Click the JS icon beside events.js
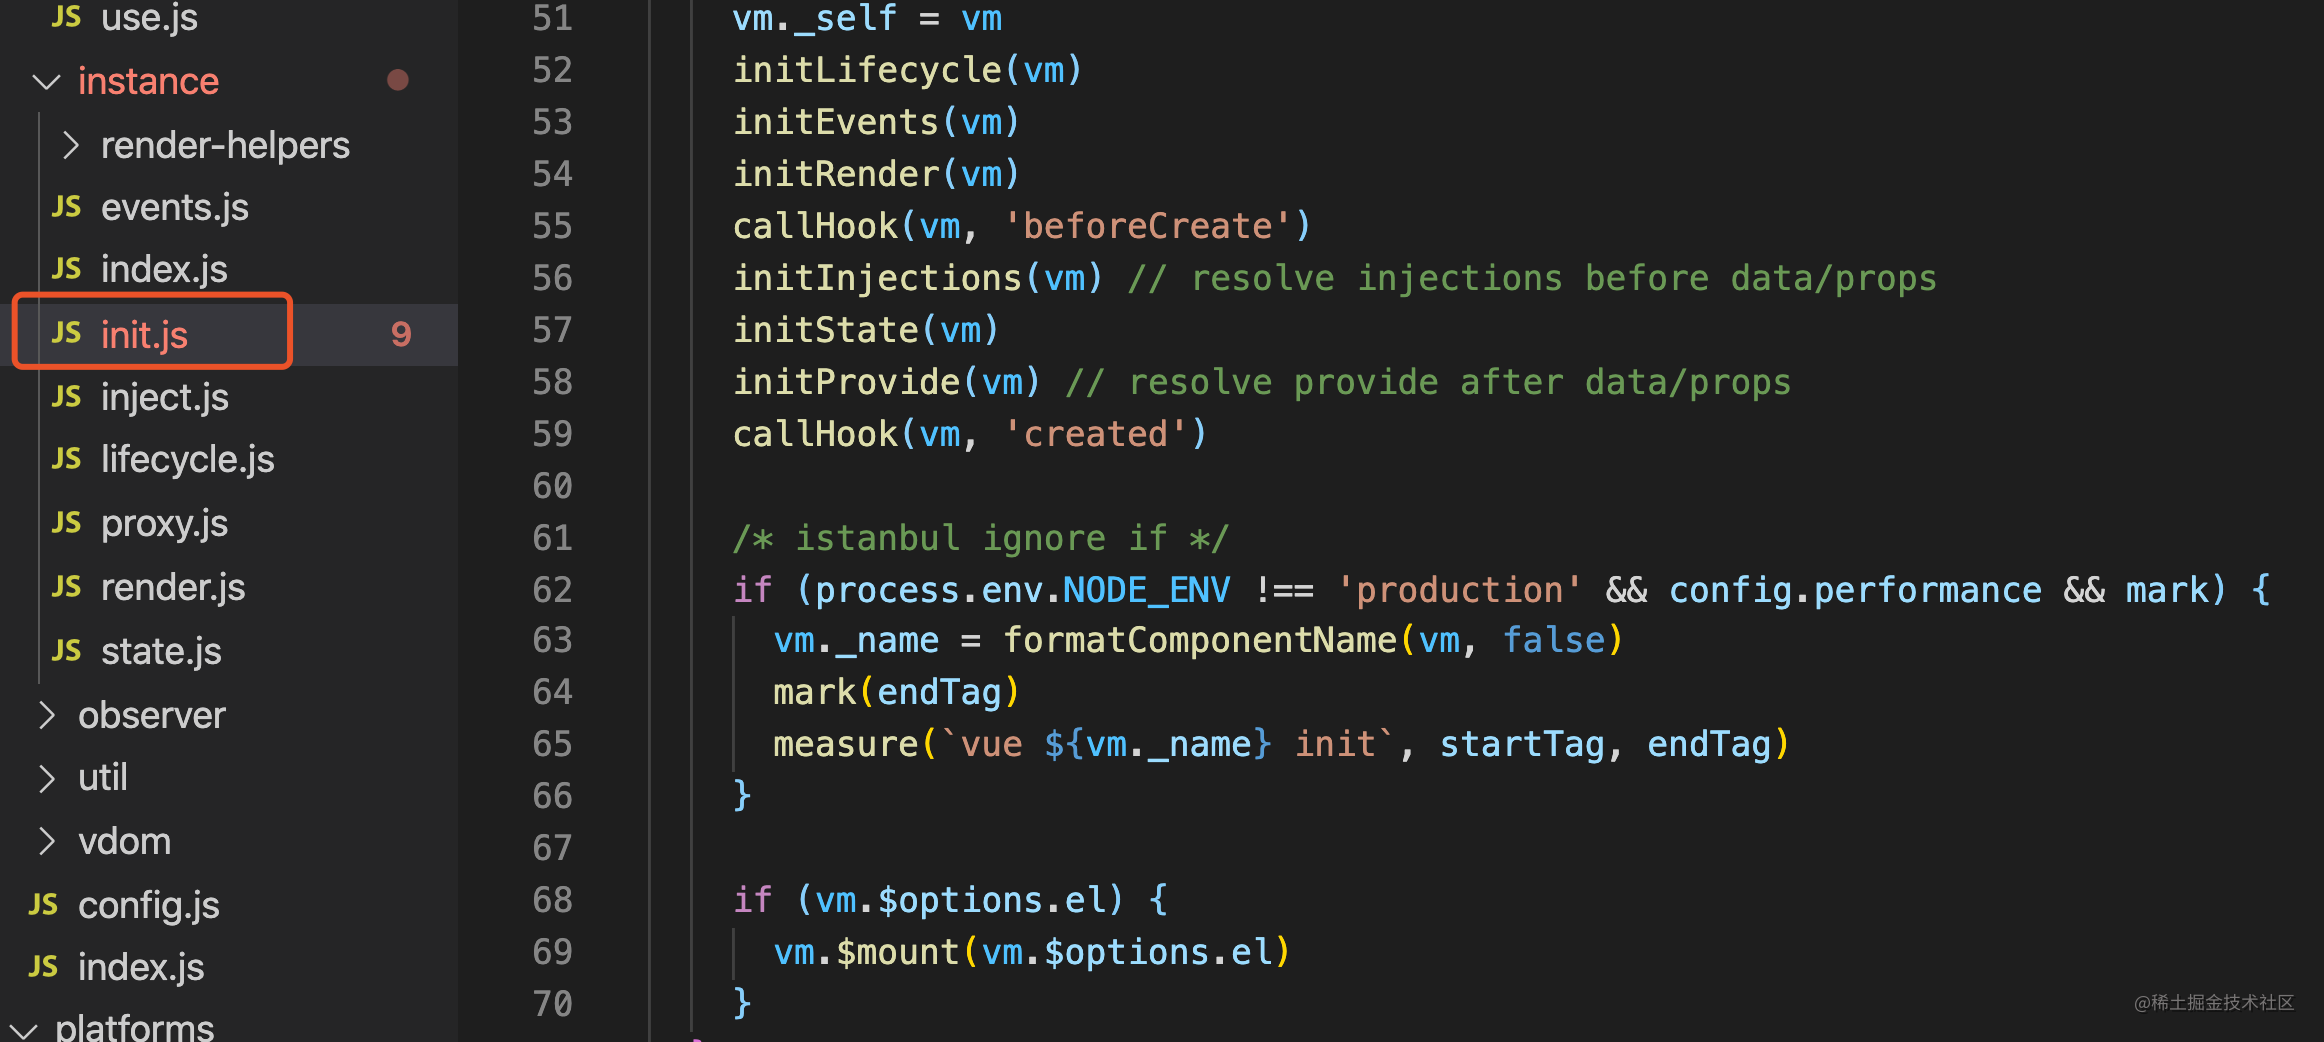2324x1042 pixels. pyautogui.click(x=66, y=207)
